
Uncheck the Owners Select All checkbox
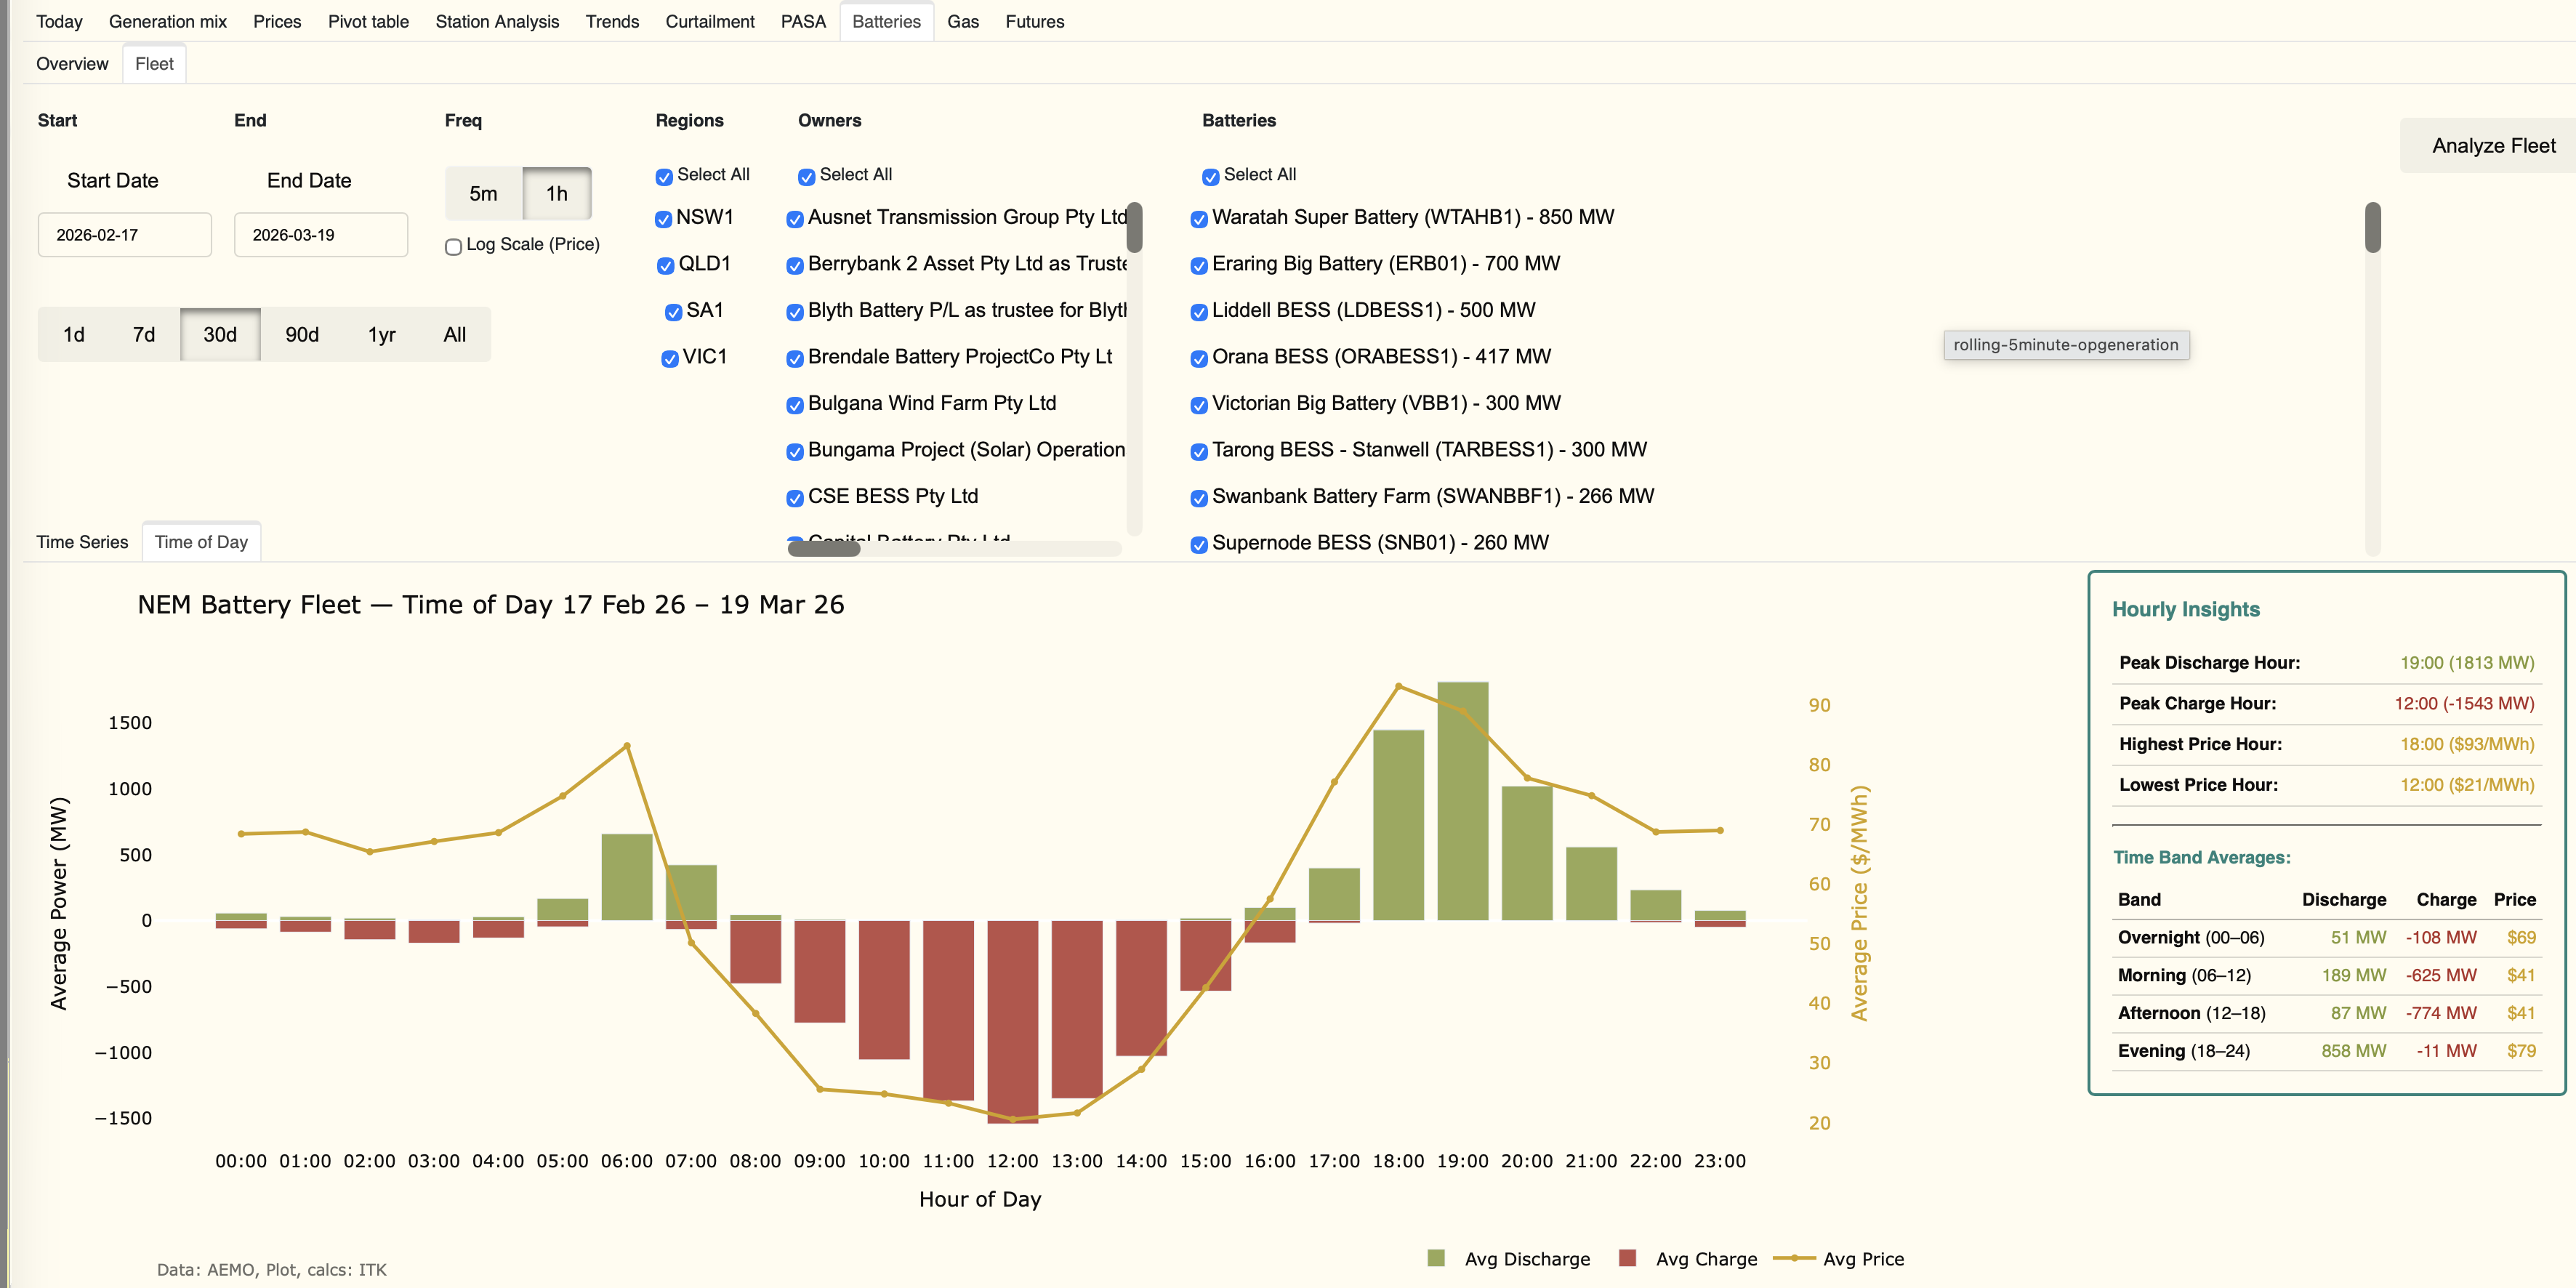pos(806,176)
